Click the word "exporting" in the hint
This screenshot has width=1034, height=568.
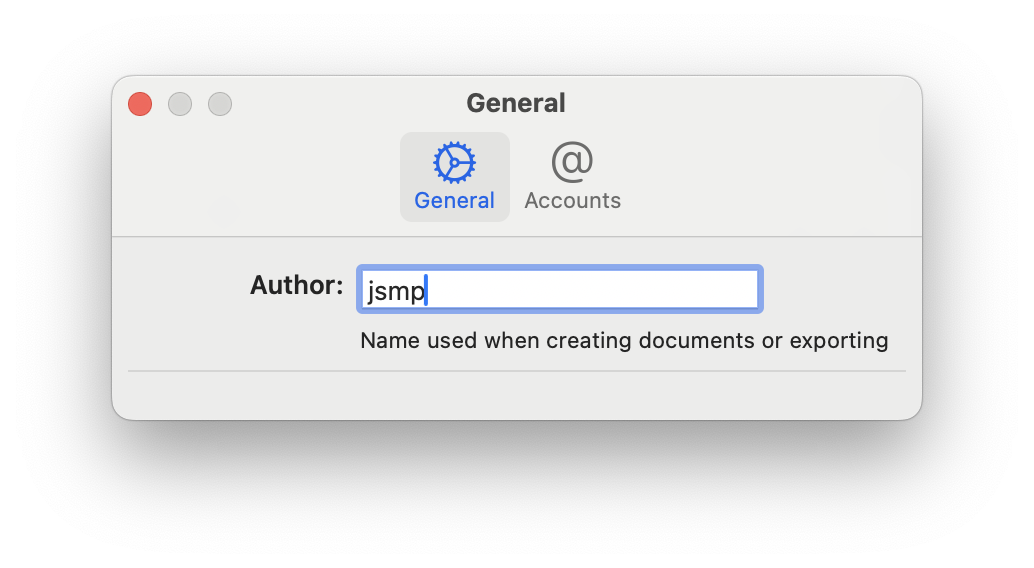tap(839, 341)
